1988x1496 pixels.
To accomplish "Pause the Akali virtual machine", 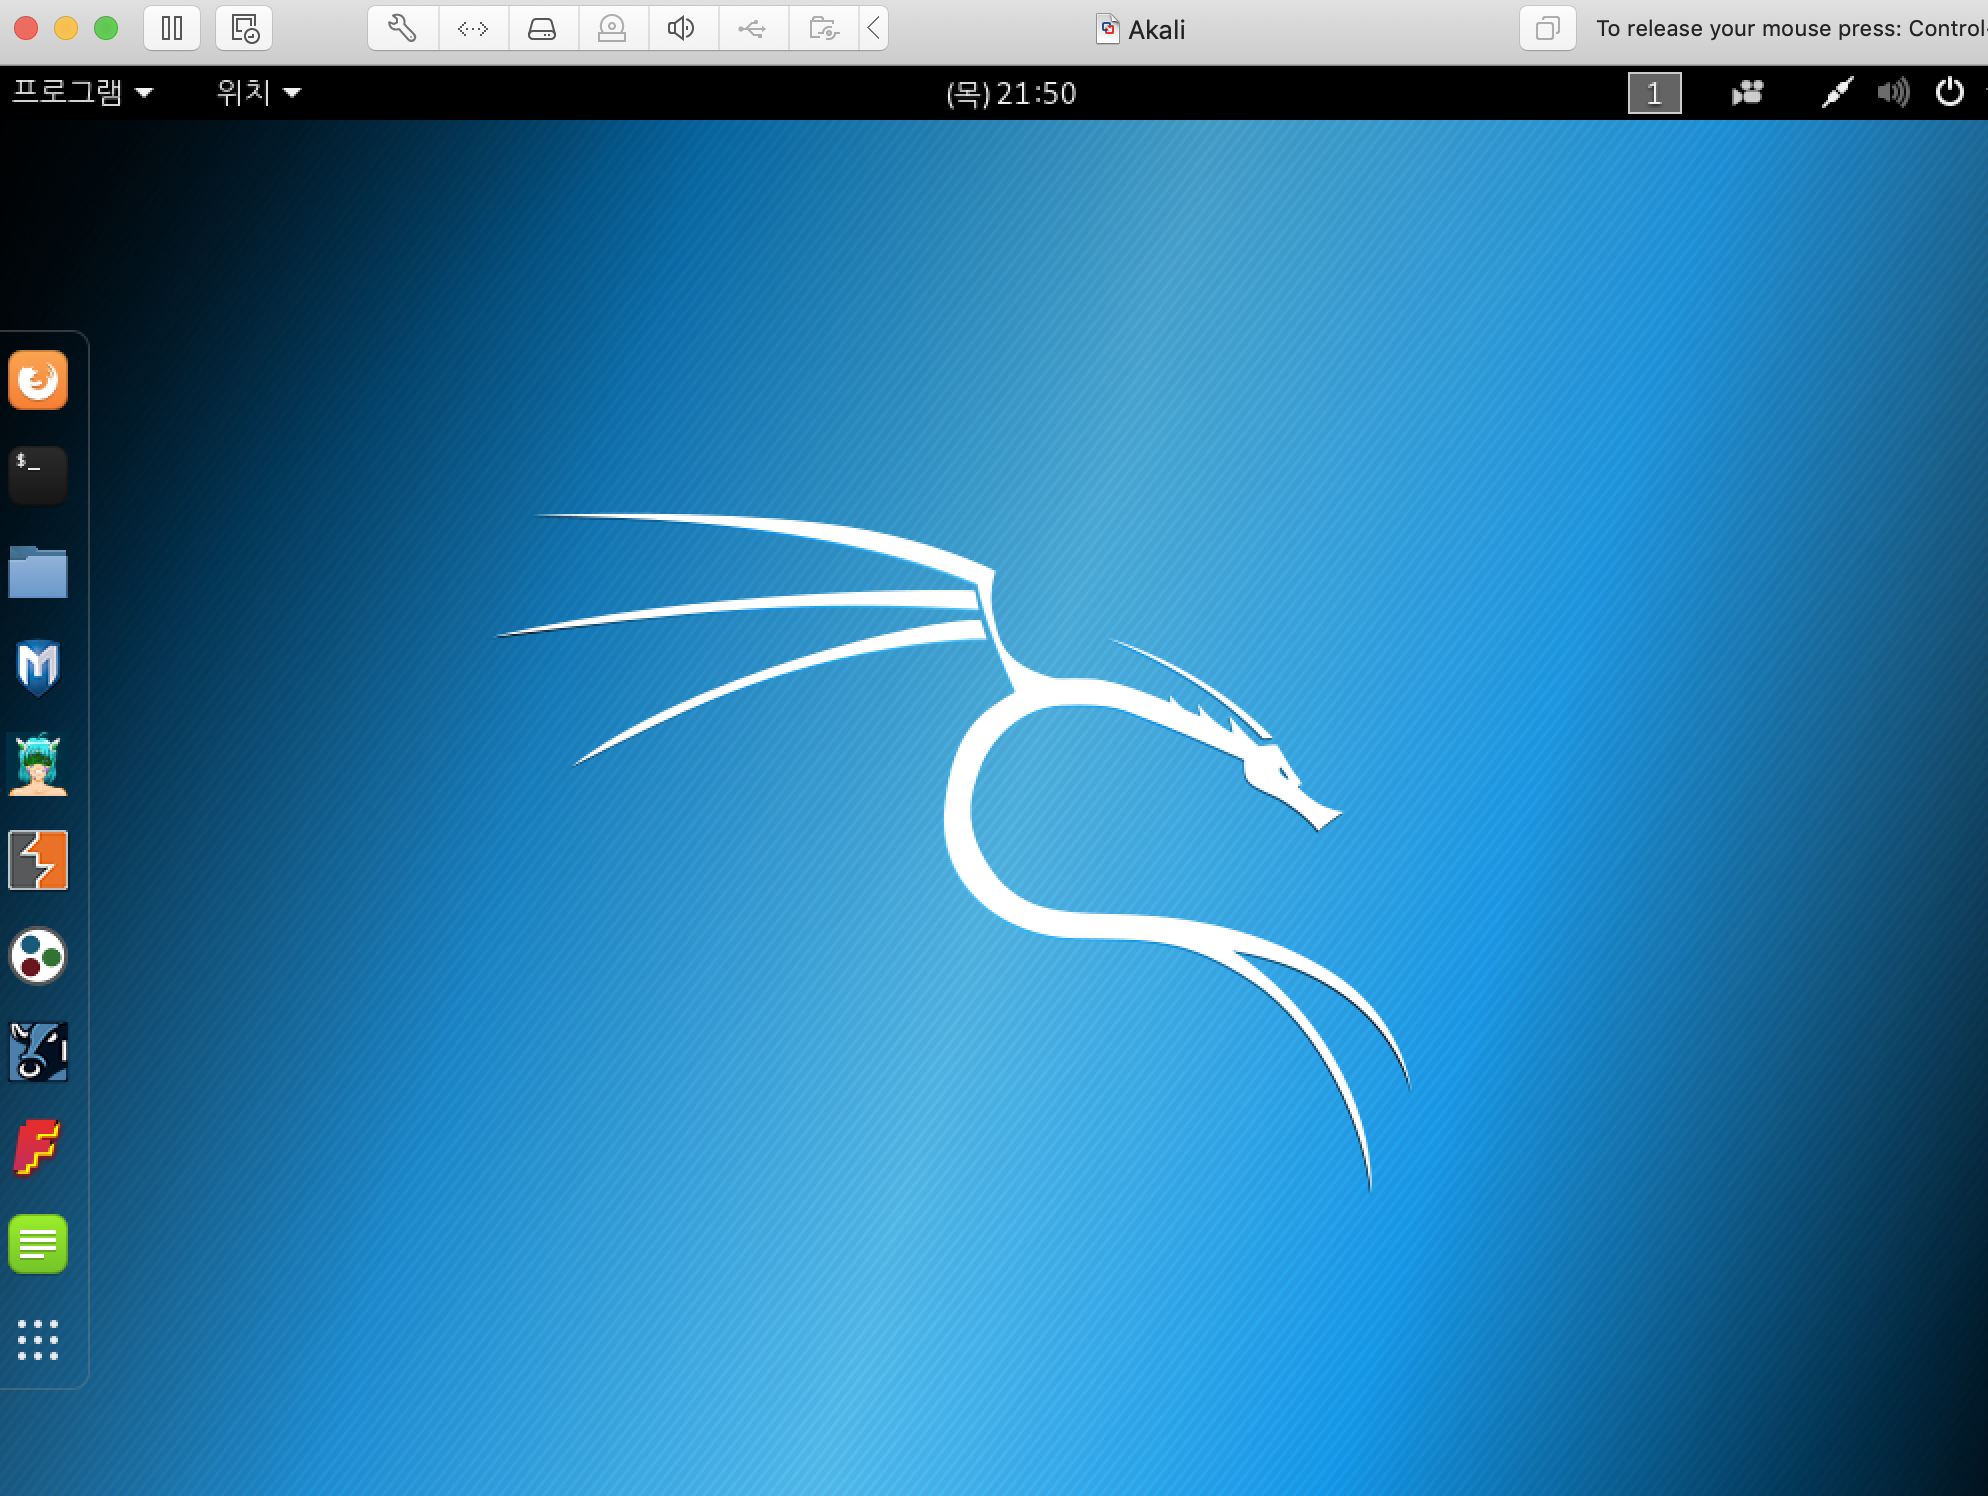I will pos(172,28).
